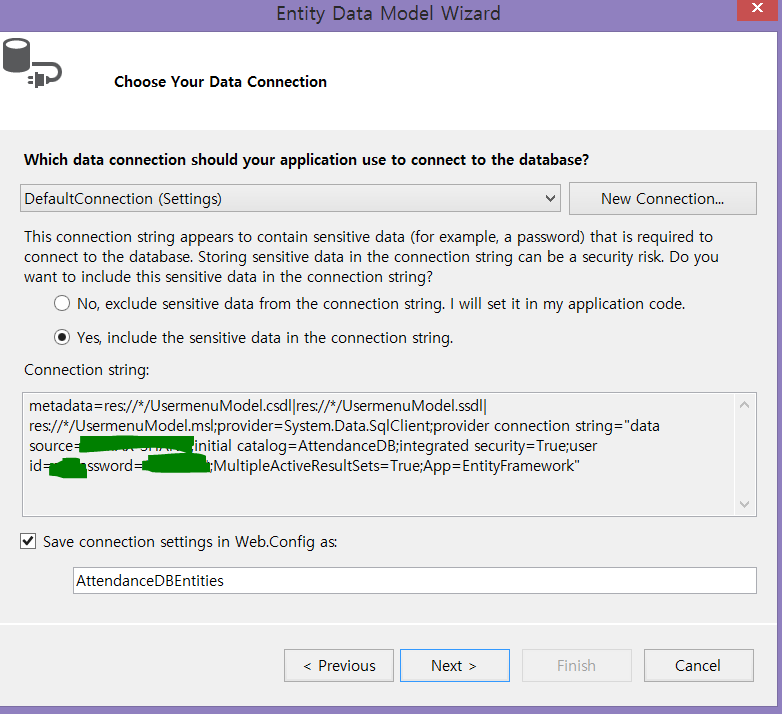Click the greyed-out Finish button

click(x=576, y=666)
